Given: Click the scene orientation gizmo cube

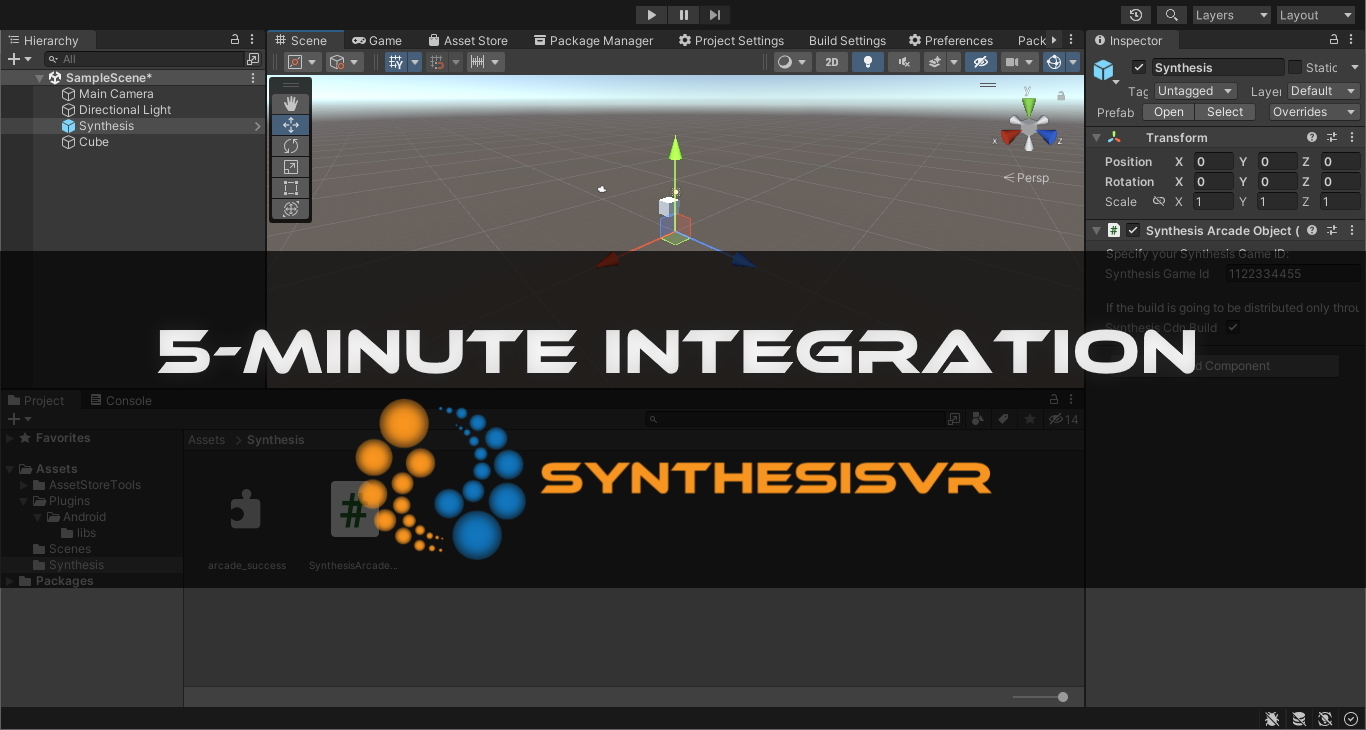Looking at the screenshot, I should [1029, 127].
